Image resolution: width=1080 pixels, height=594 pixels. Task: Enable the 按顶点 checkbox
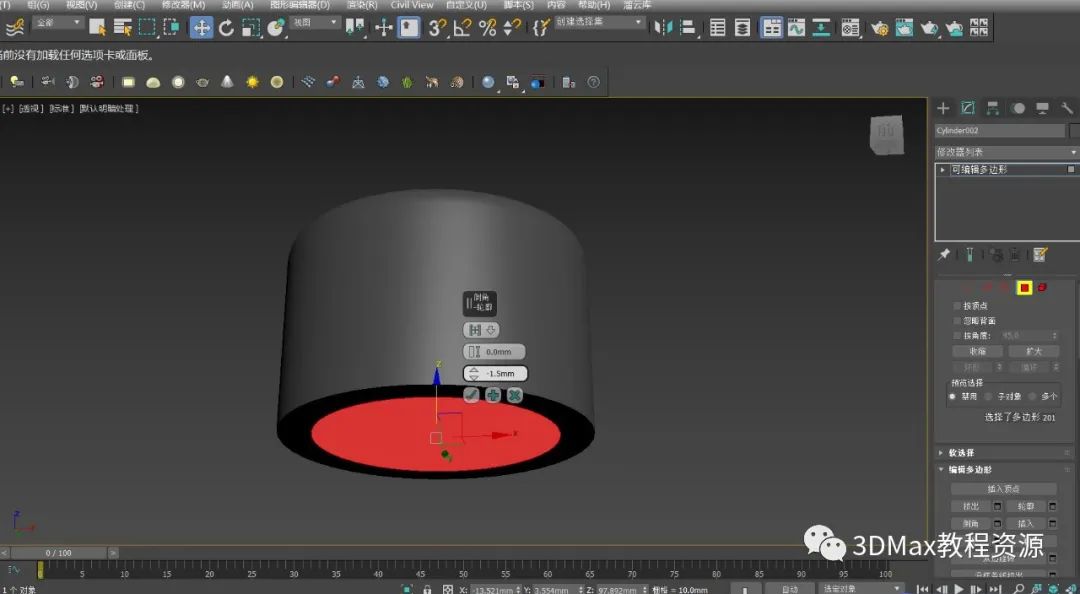point(957,306)
